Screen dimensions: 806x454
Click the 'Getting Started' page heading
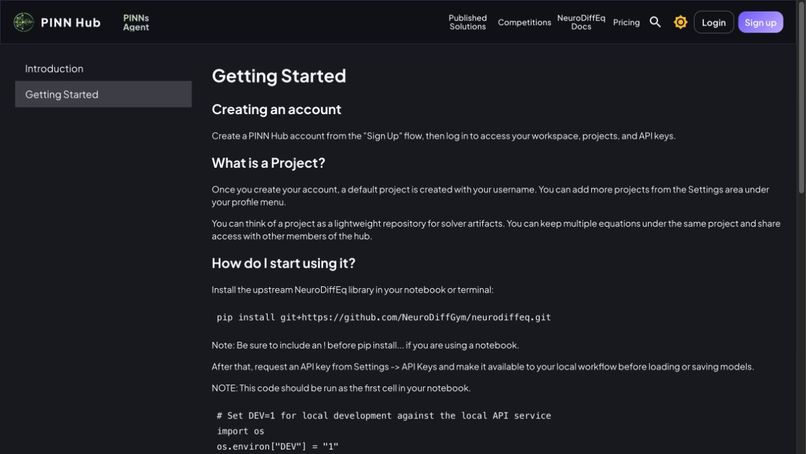coord(279,76)
